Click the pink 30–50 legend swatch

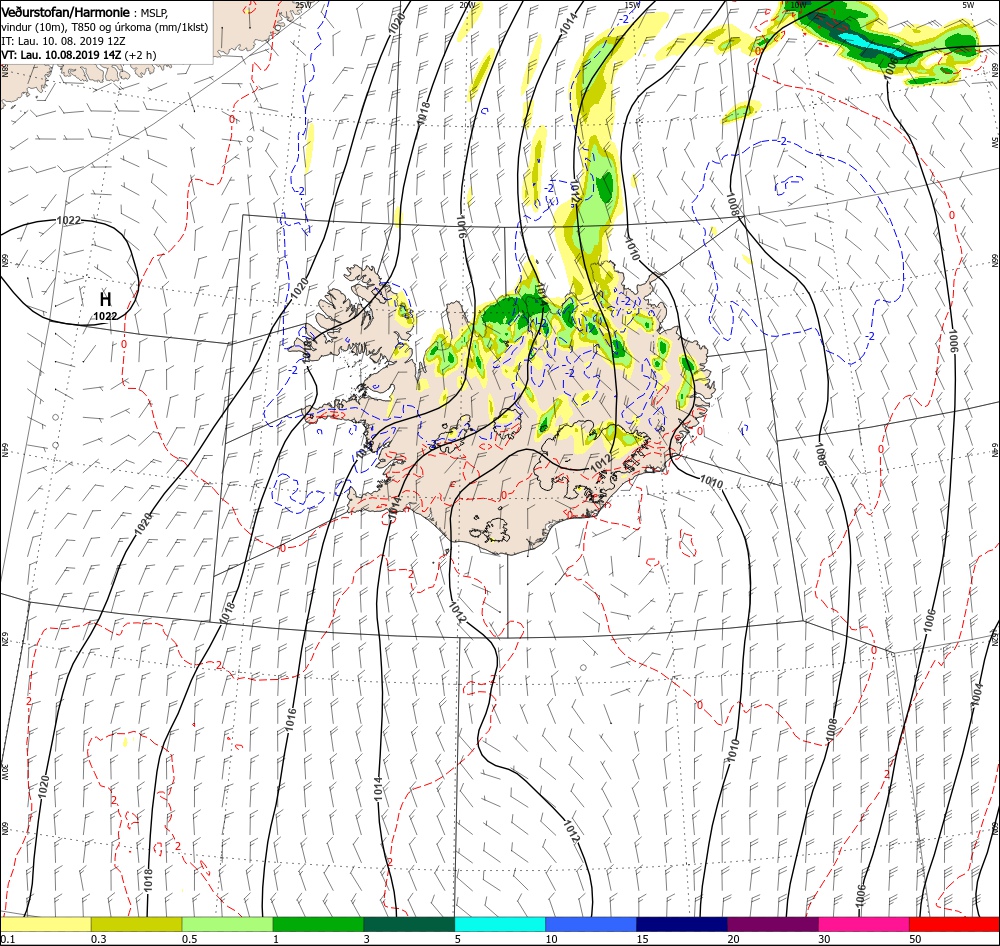(864, 924)
